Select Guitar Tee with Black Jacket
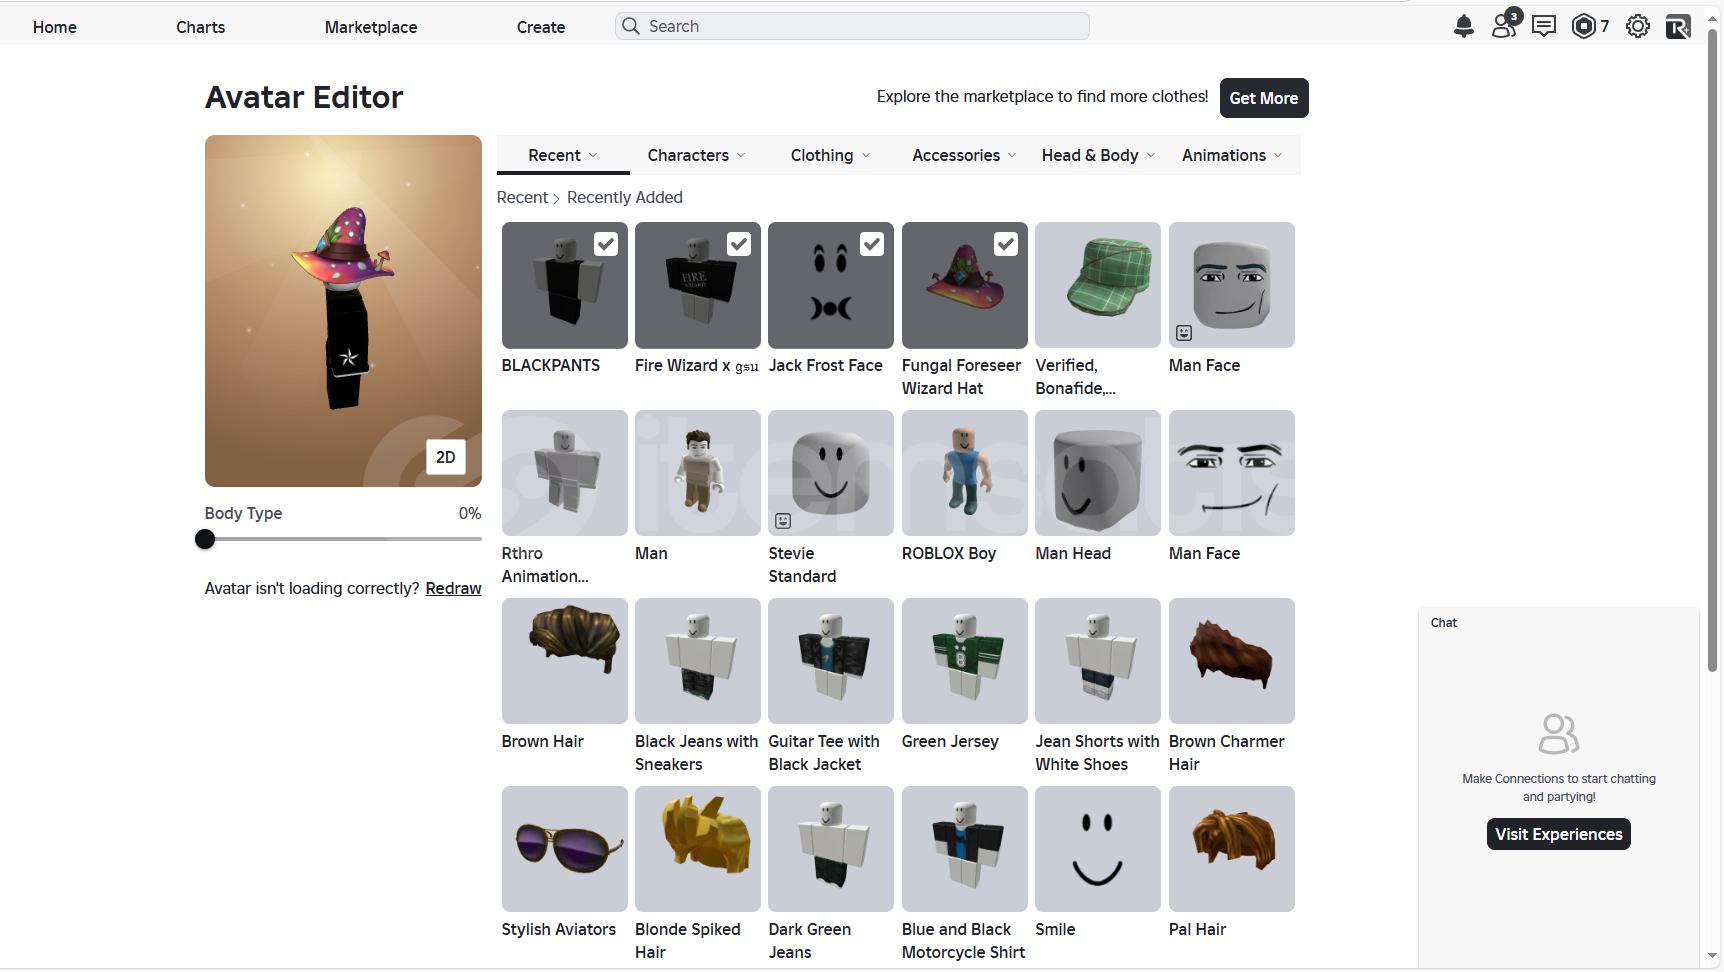 point(831,661)
